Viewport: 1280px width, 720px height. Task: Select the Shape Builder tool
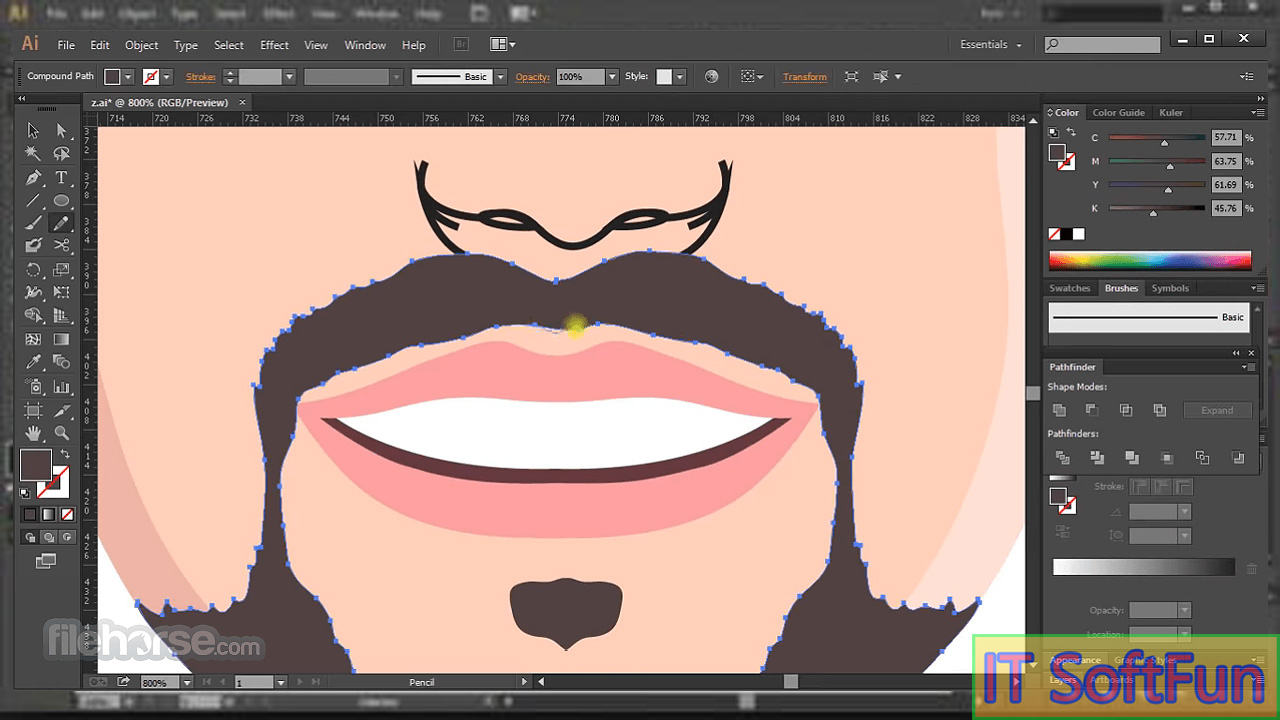click(x=33, y=316)
